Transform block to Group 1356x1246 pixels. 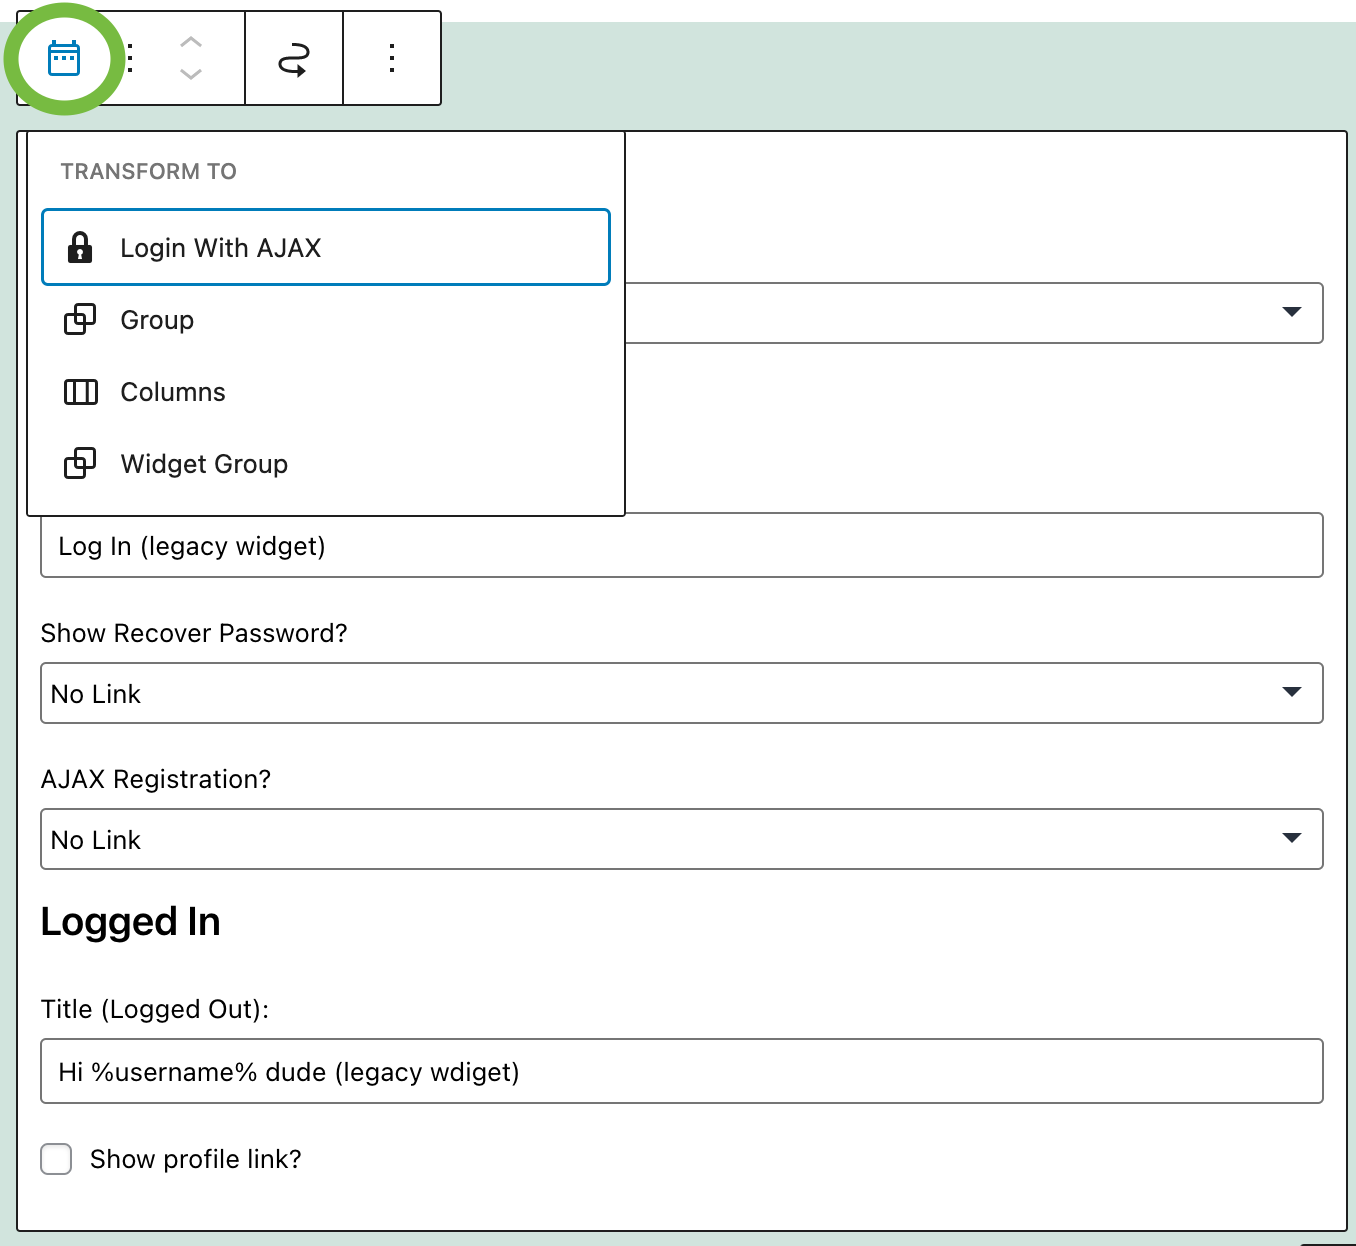(326, 320)
